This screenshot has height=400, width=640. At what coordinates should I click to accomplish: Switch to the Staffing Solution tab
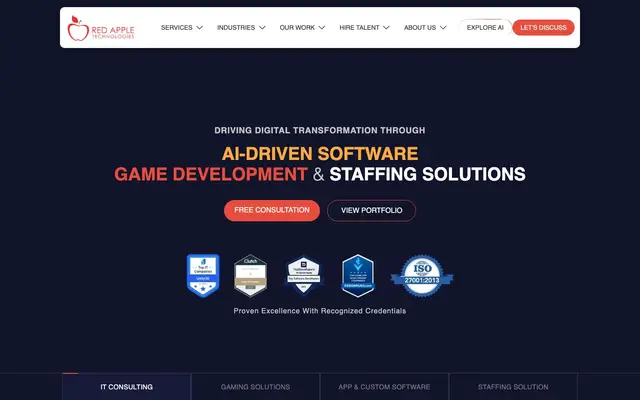coord(513,387)
